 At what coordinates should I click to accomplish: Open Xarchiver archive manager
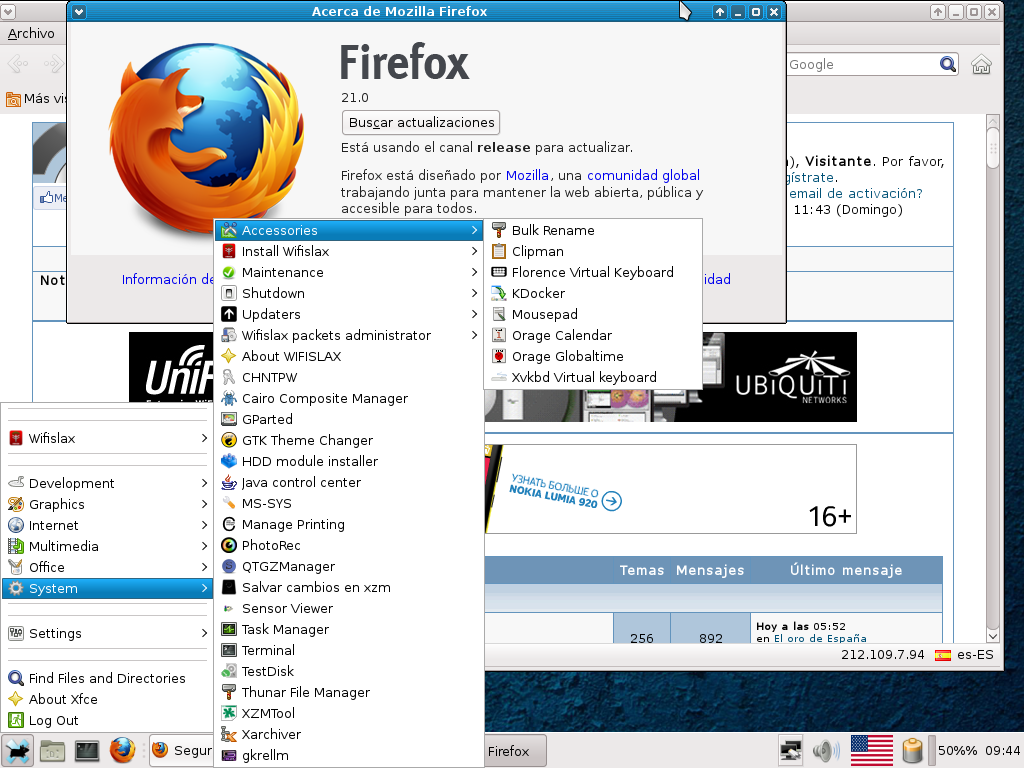(349, 734)
